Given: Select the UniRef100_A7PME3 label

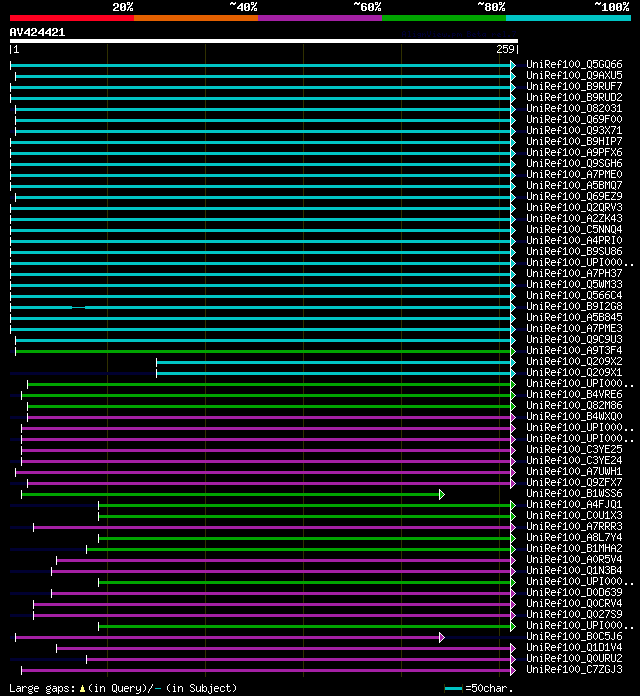Looking at the screenshot, I should (574, 328).
